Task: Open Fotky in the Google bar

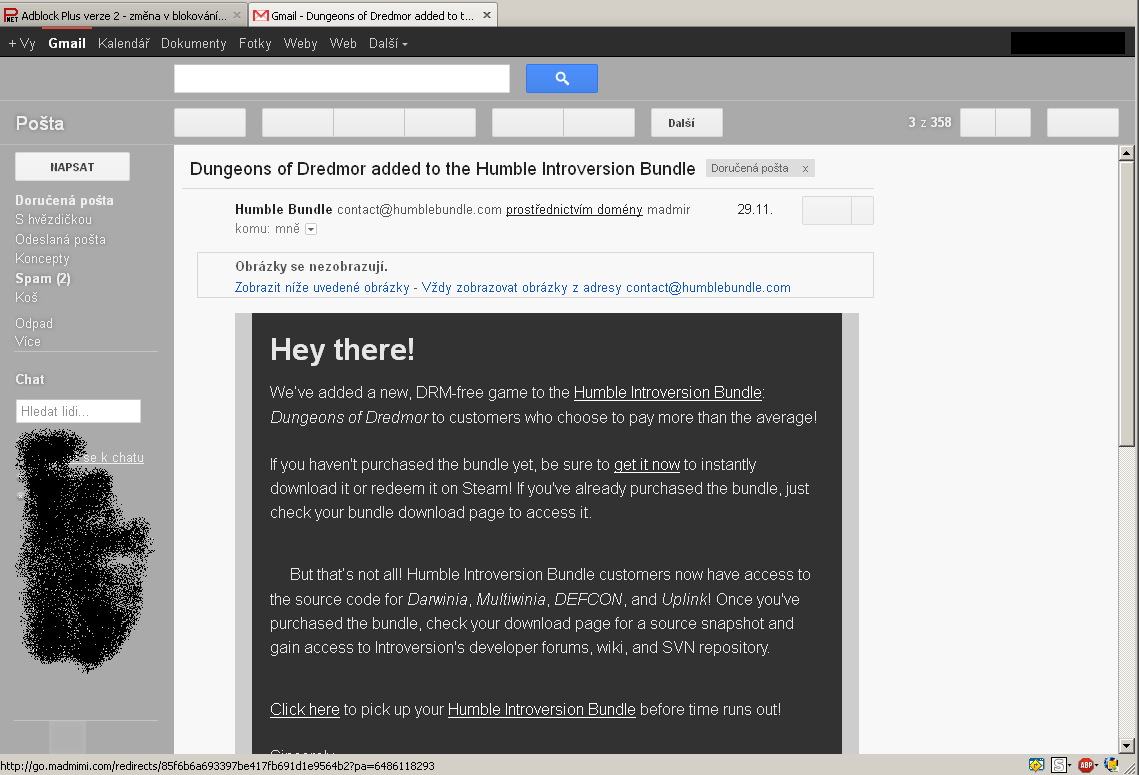Action: point(255,44)
